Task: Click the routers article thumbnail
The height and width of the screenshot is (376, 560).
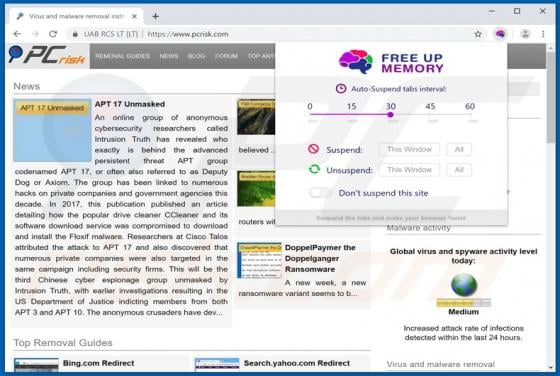Action: 256,189
